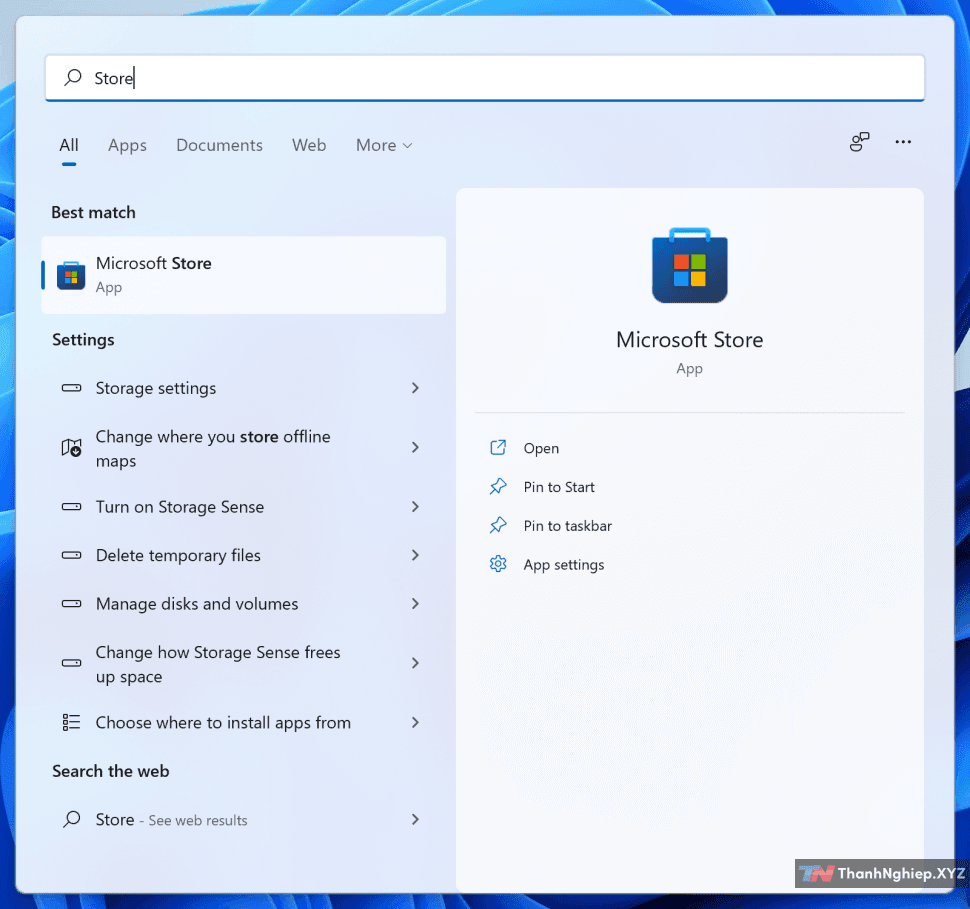Click the offline maps icon
970x909 pixels.
tap(71, 447)
